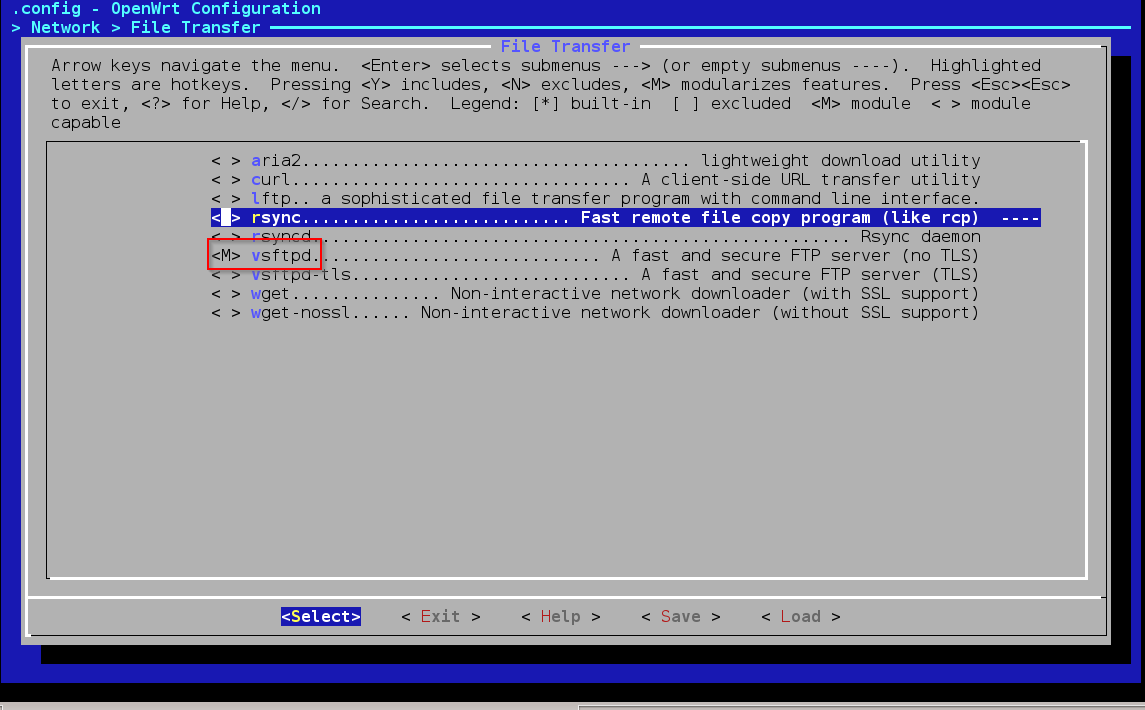Open the rsync submenu entry
This screenshot has height=710, width=1145.
[625, 218]
